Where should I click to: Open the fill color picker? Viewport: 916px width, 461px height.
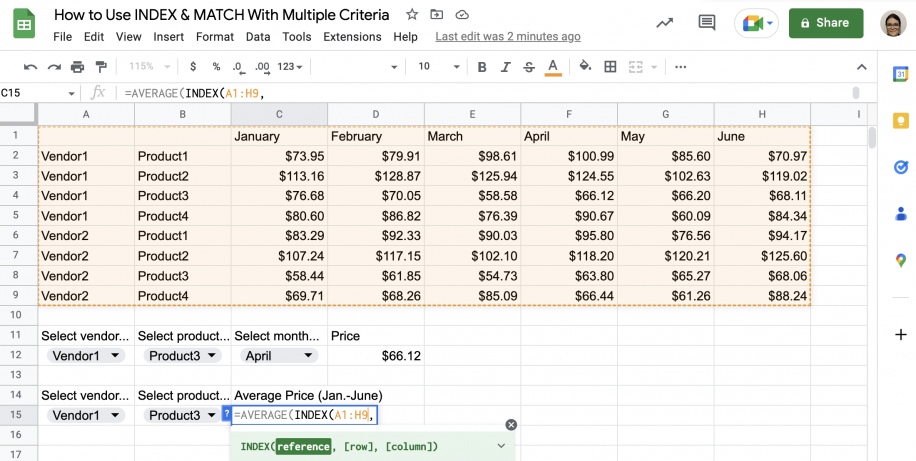(x=585, y=67)
